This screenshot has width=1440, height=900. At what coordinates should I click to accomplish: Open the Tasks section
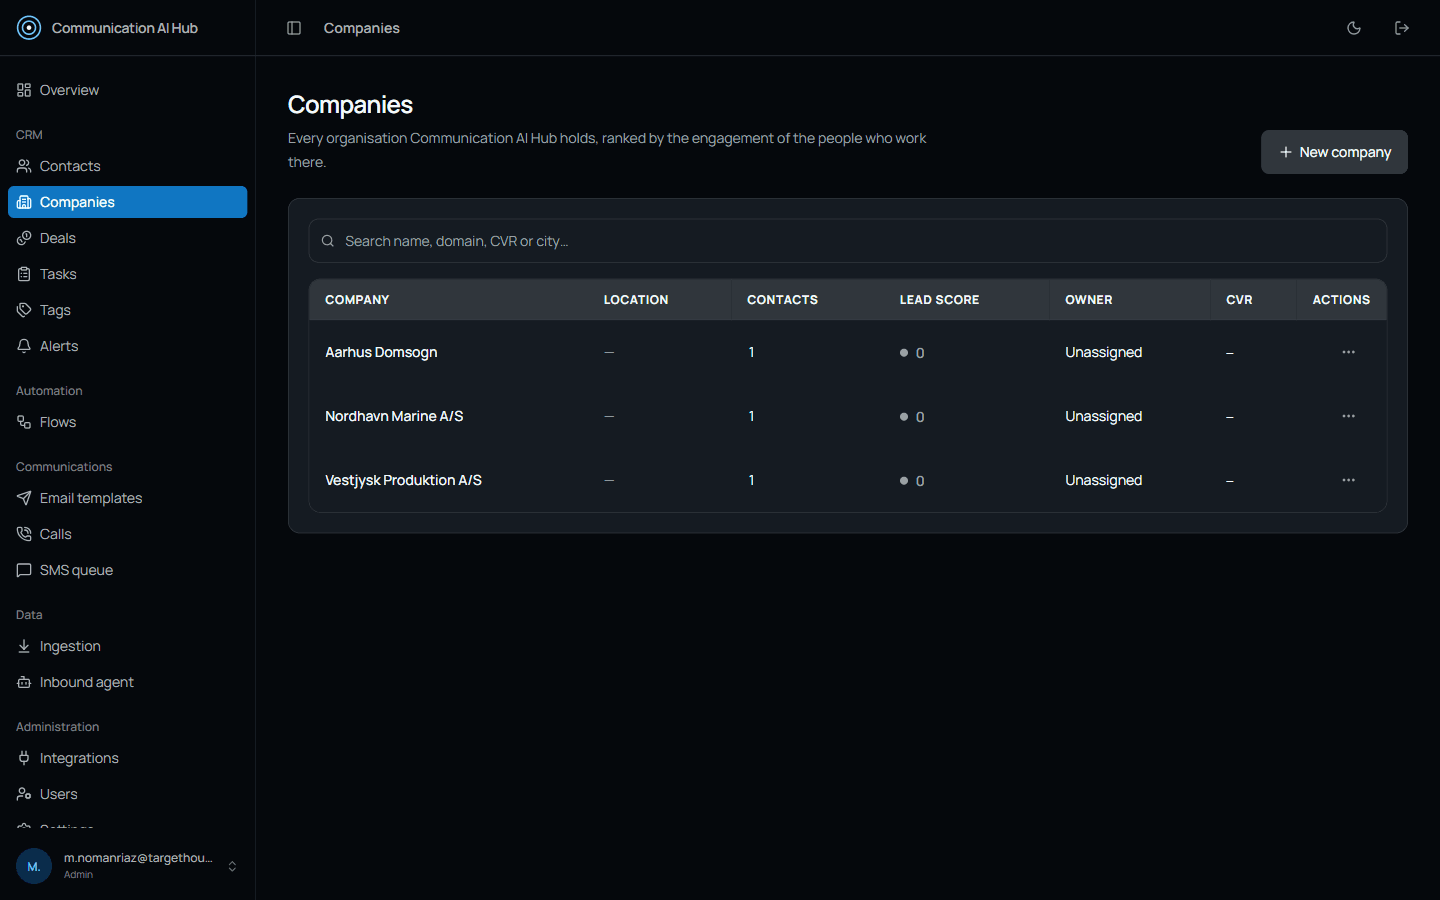click(x=128, y=274)
